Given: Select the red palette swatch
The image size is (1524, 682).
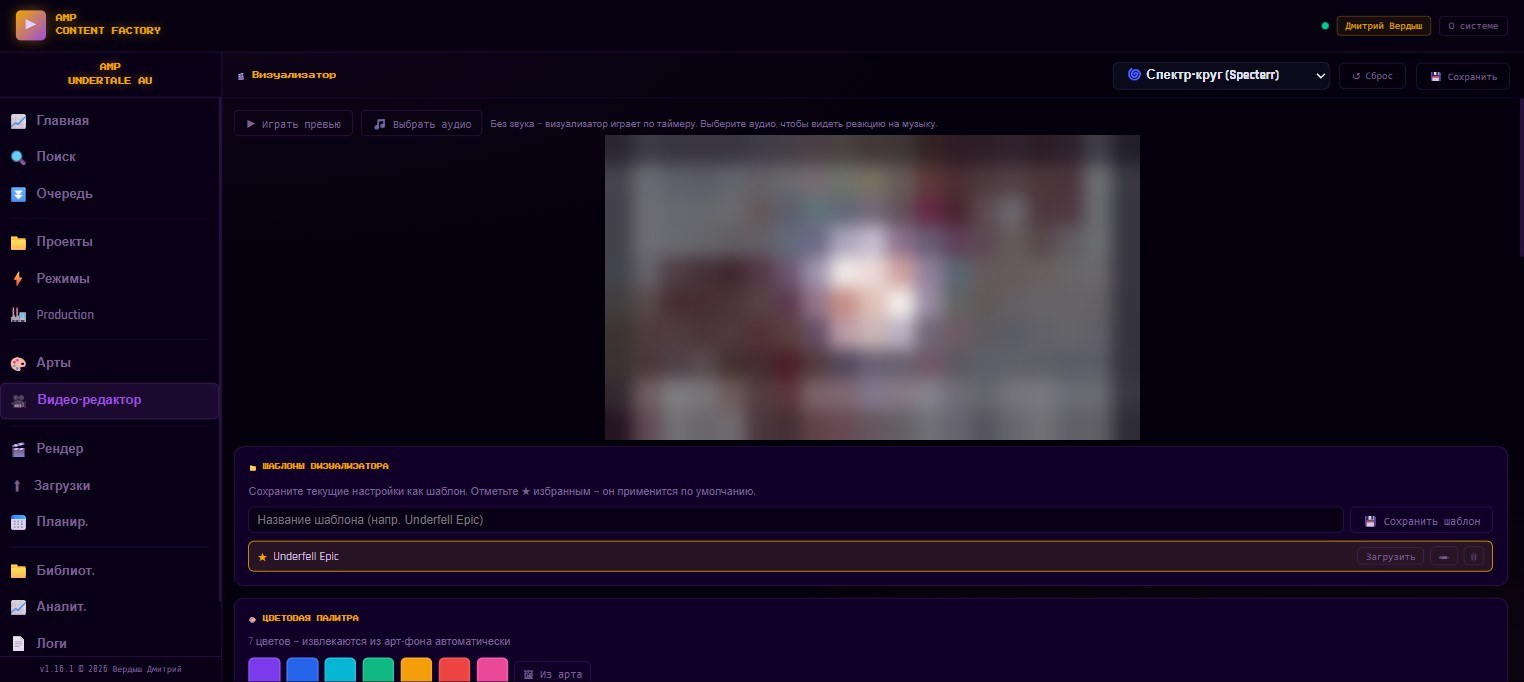Looking at the screenshot, I should [x=454, y=670].
